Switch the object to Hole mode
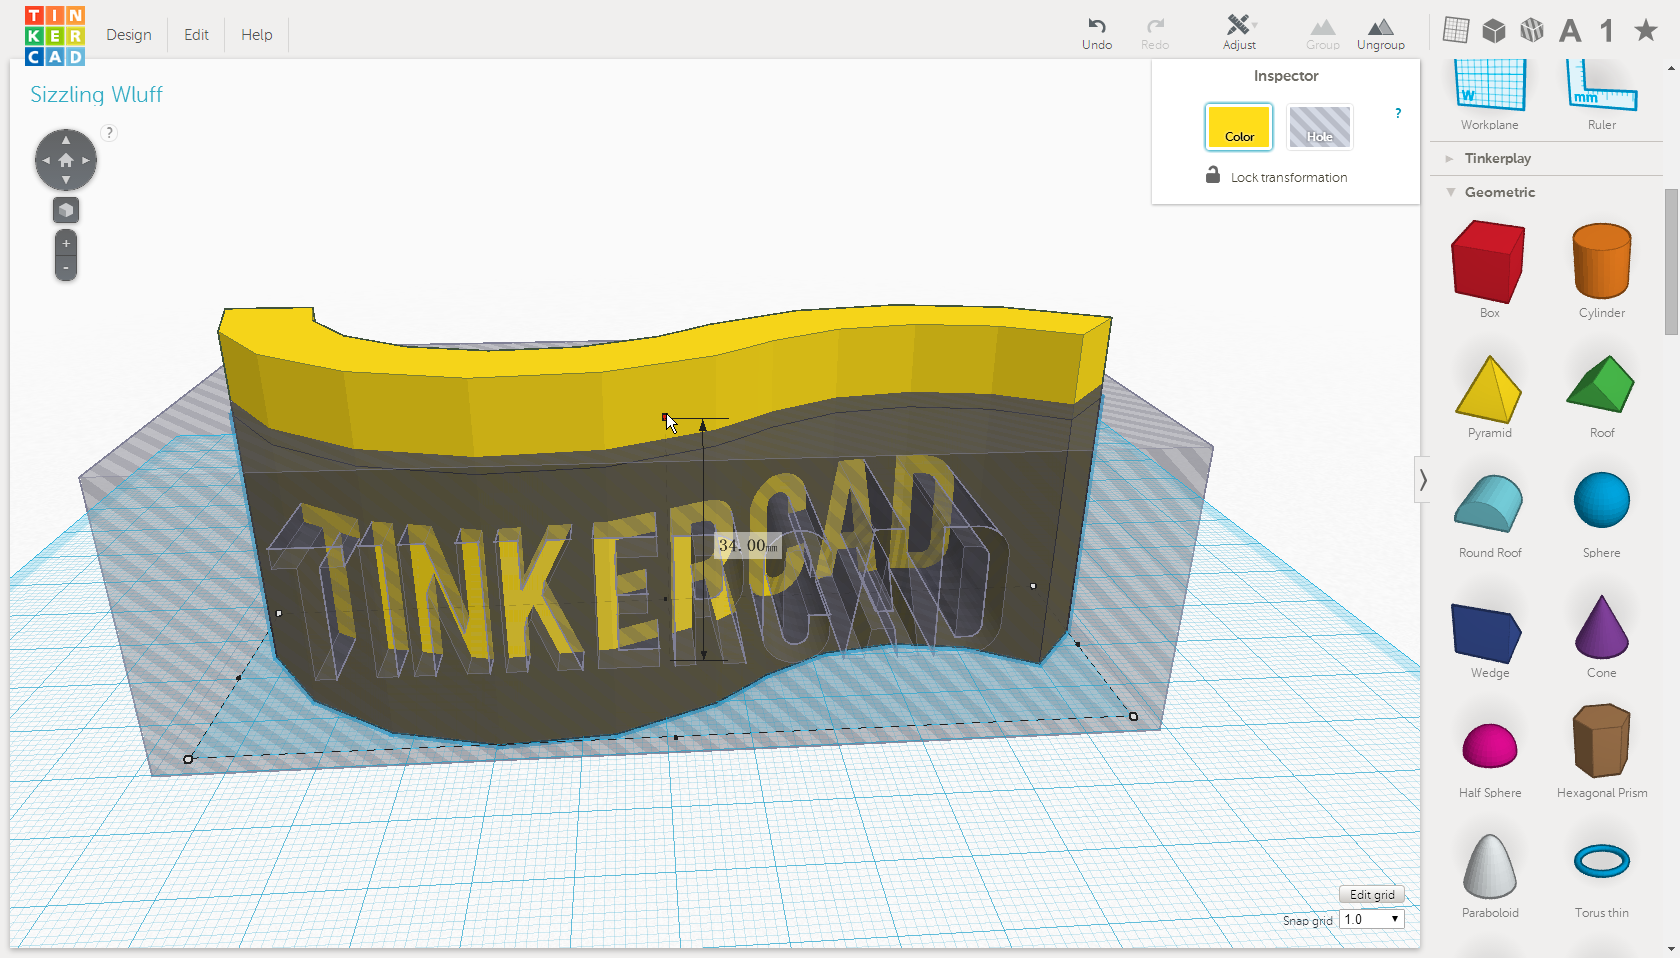 pyautogui.click(x=1319, y=127)
